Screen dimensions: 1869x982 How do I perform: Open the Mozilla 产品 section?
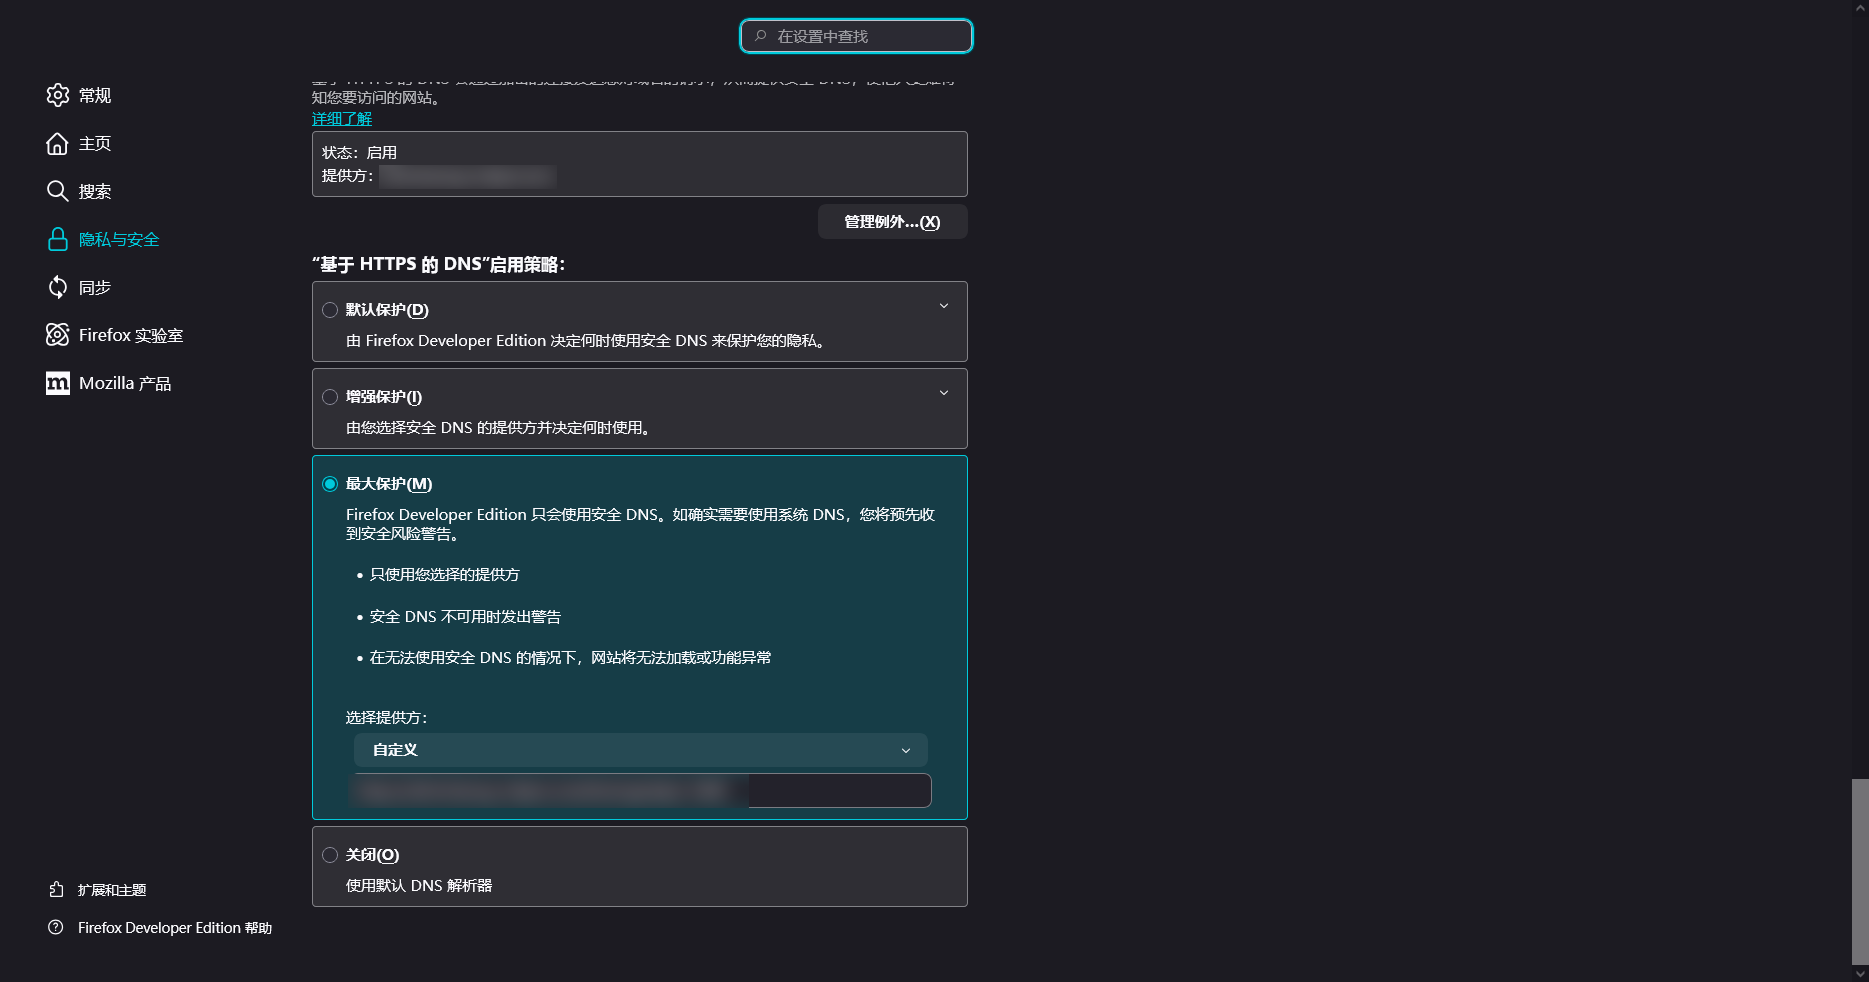(x=125, y=383)
